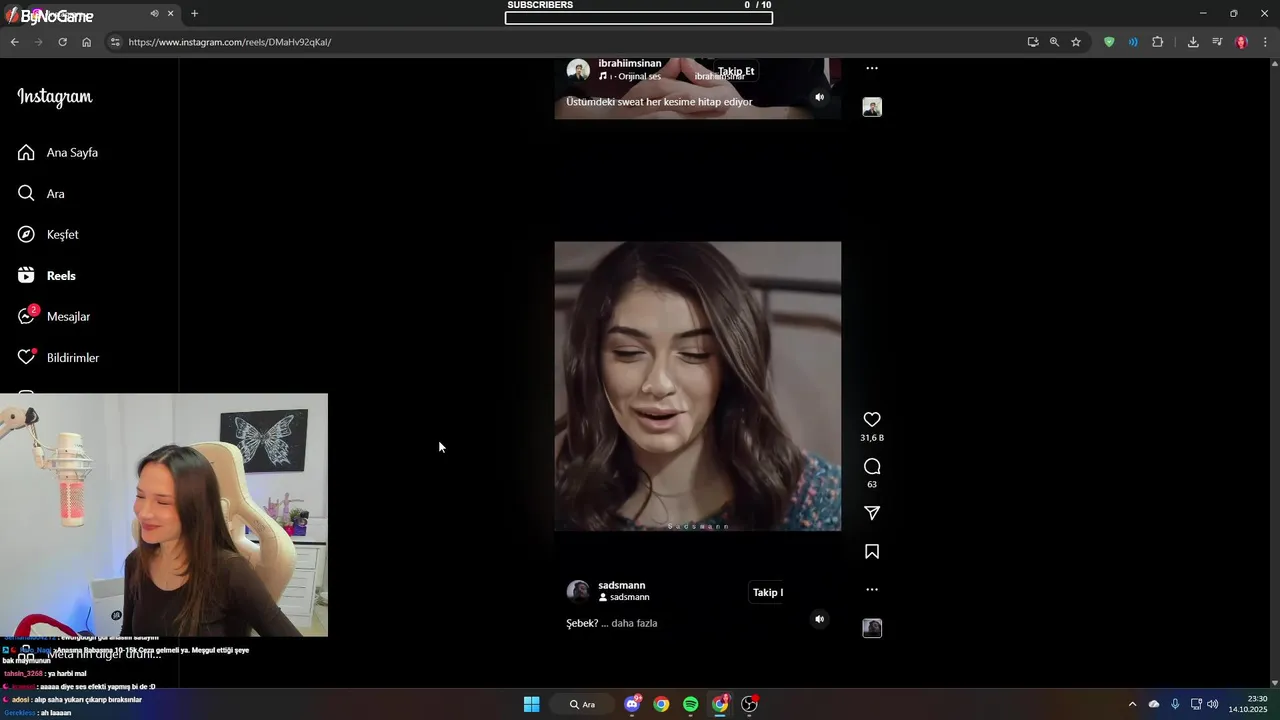
Task: Open the three-dot options for the sadsmann reel
Action: [872, 590]
